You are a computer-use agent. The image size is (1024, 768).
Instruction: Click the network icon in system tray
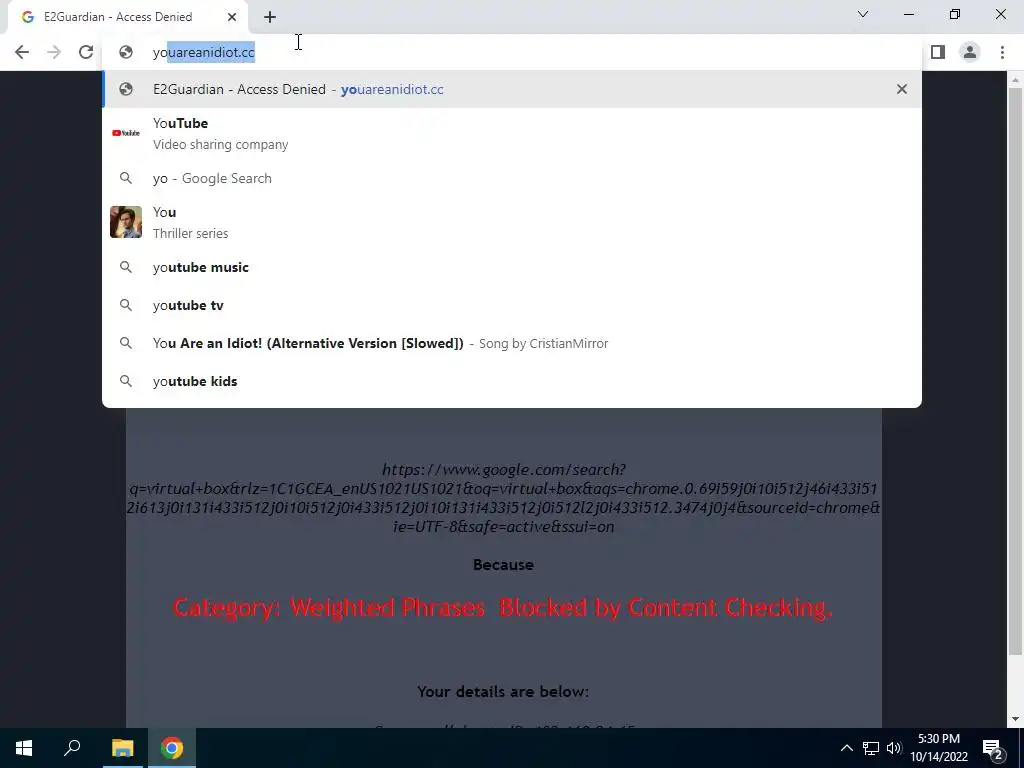click(x=871, y=748)
